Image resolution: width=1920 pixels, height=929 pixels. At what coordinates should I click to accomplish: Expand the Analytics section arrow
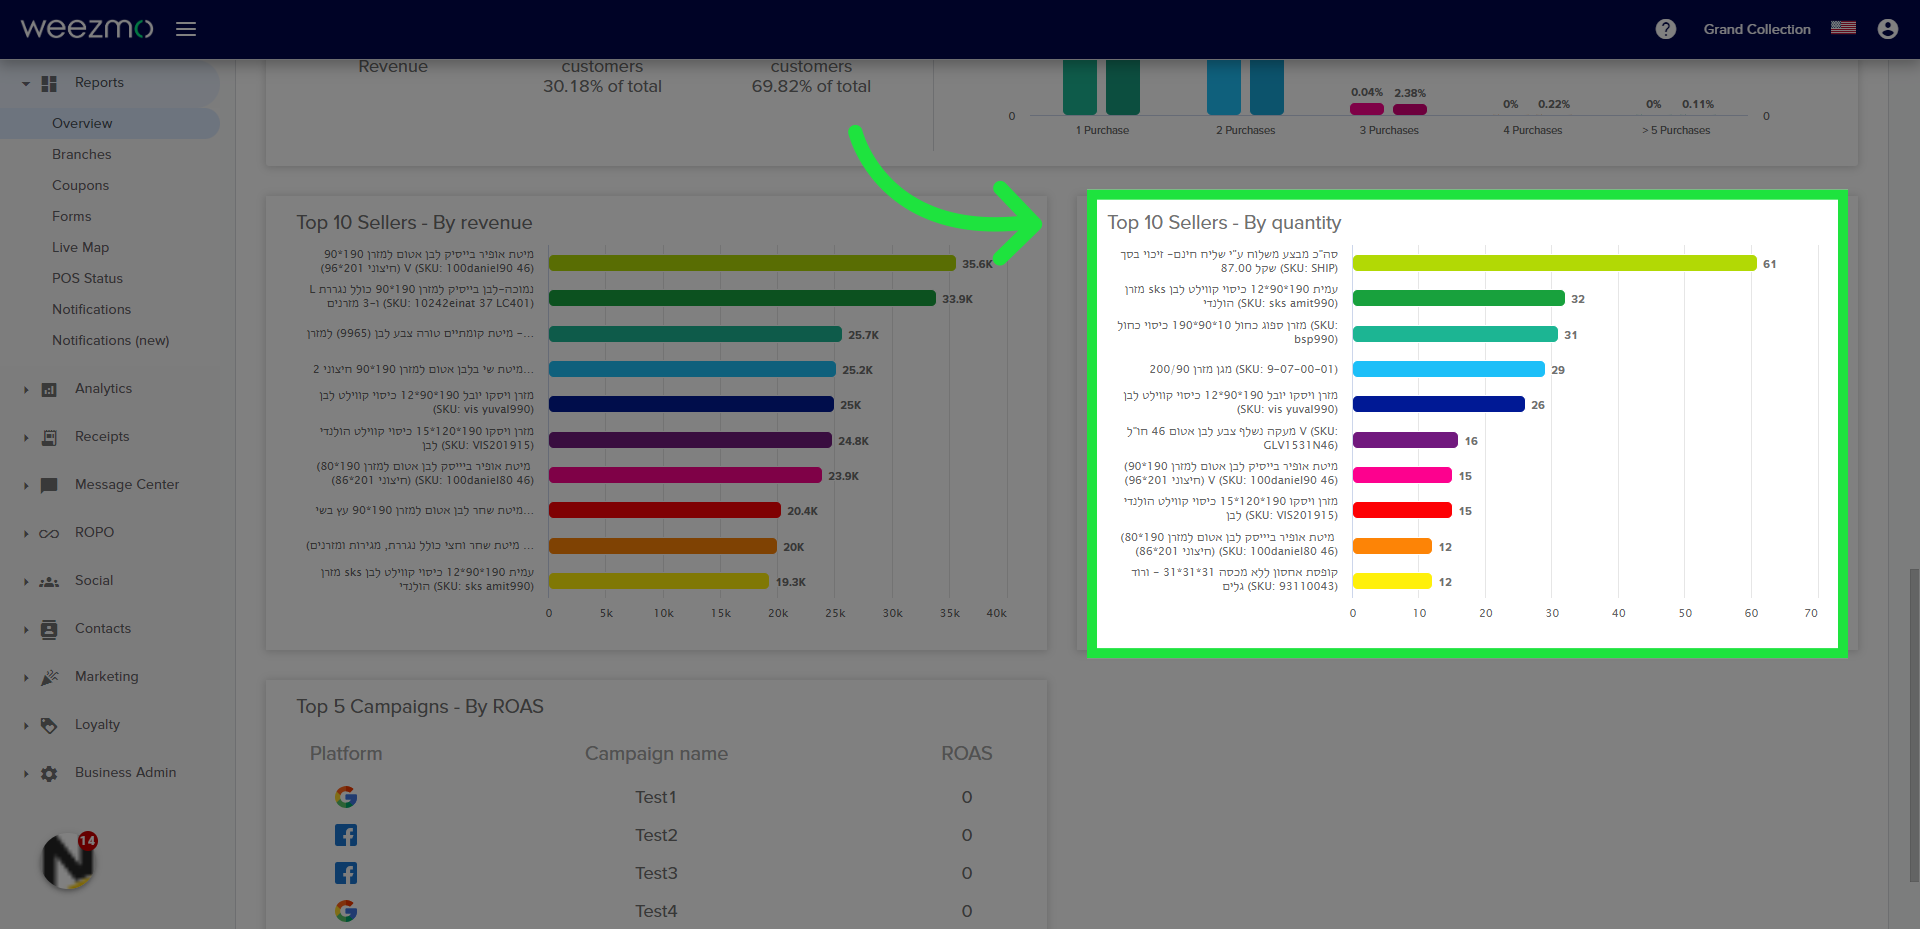(x=26, y=389)
